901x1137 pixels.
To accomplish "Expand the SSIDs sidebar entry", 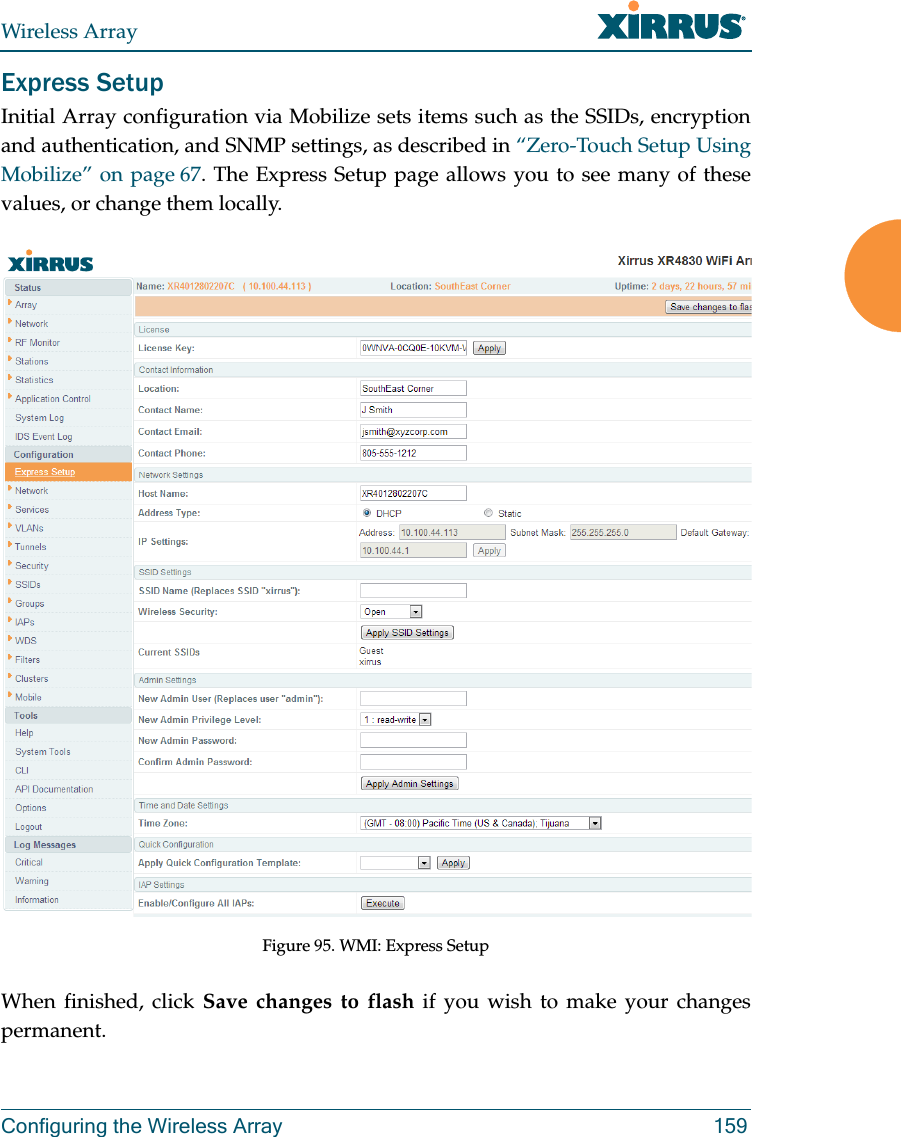I will (x=30, y=584).
